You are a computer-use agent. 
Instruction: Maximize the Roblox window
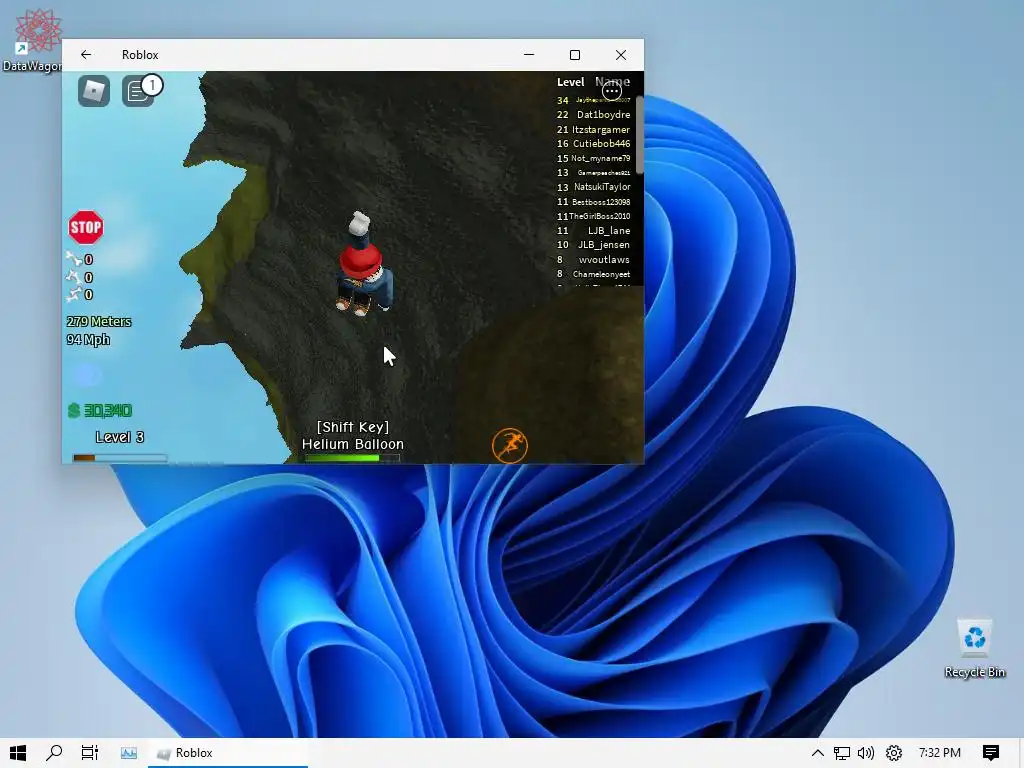click(575, 55)
